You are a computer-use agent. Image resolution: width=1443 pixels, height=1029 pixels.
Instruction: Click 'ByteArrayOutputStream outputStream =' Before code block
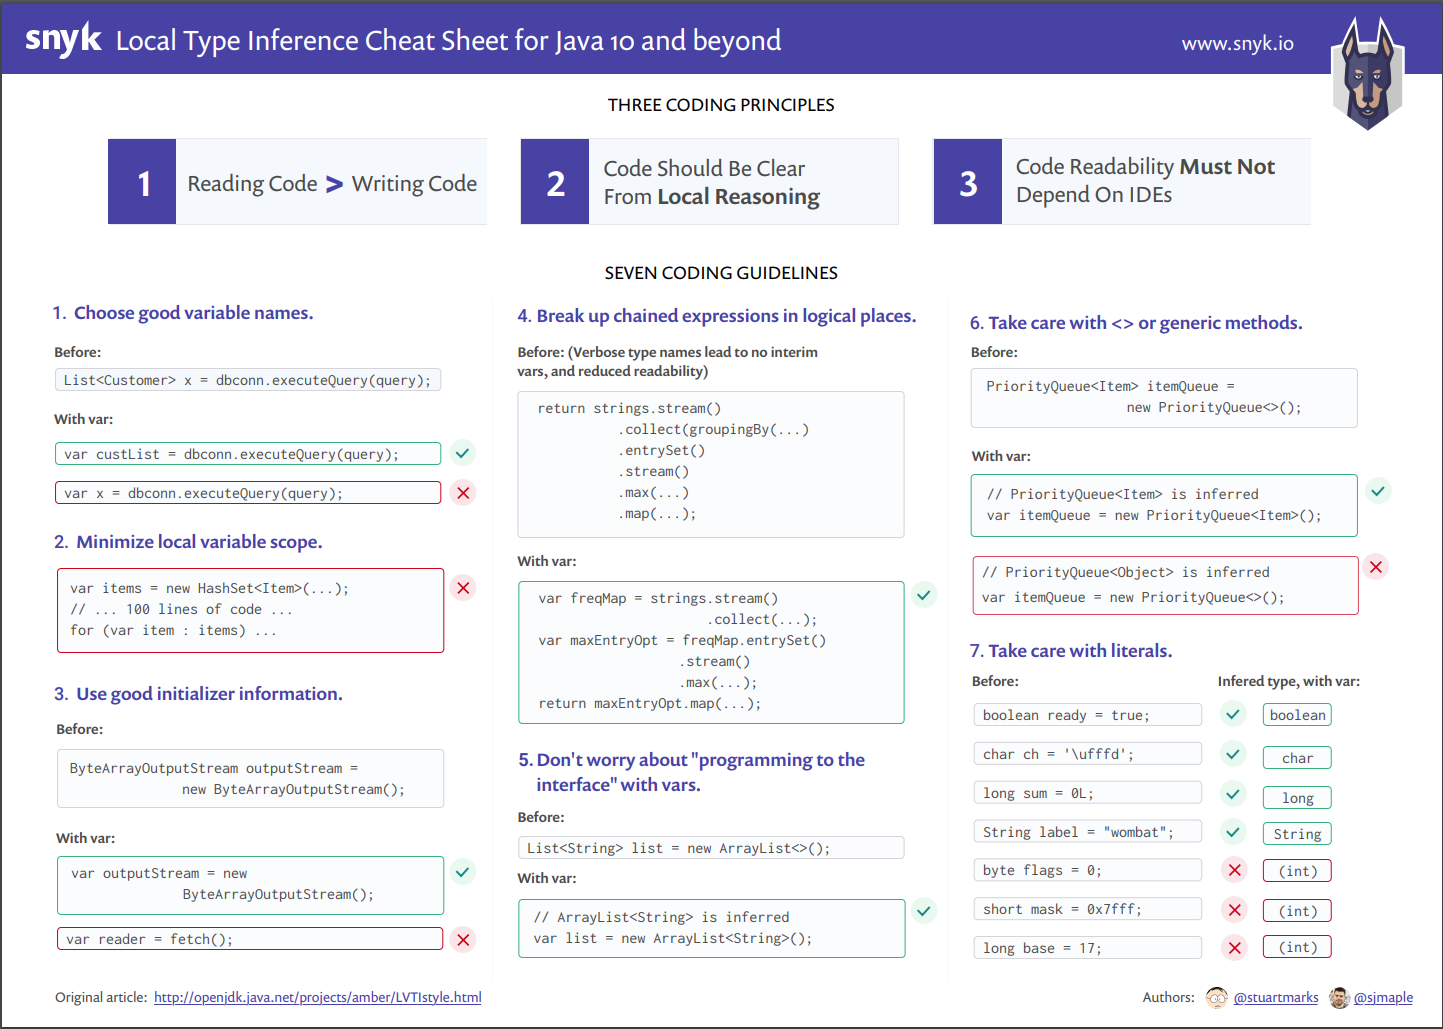point(250,779)
